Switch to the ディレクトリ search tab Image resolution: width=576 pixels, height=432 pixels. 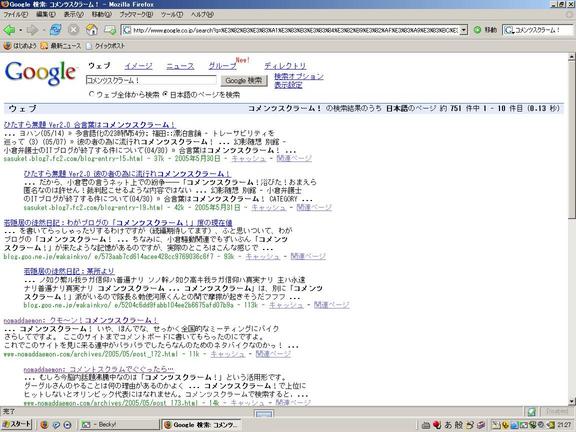point(285,66)
